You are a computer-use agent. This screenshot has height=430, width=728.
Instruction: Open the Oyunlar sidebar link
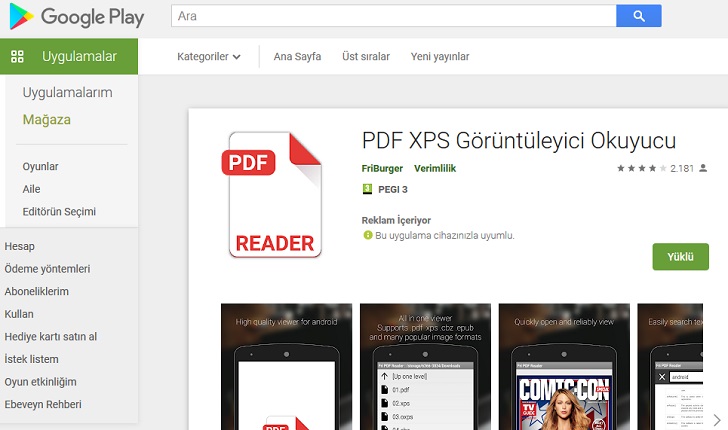pos(40,166)
